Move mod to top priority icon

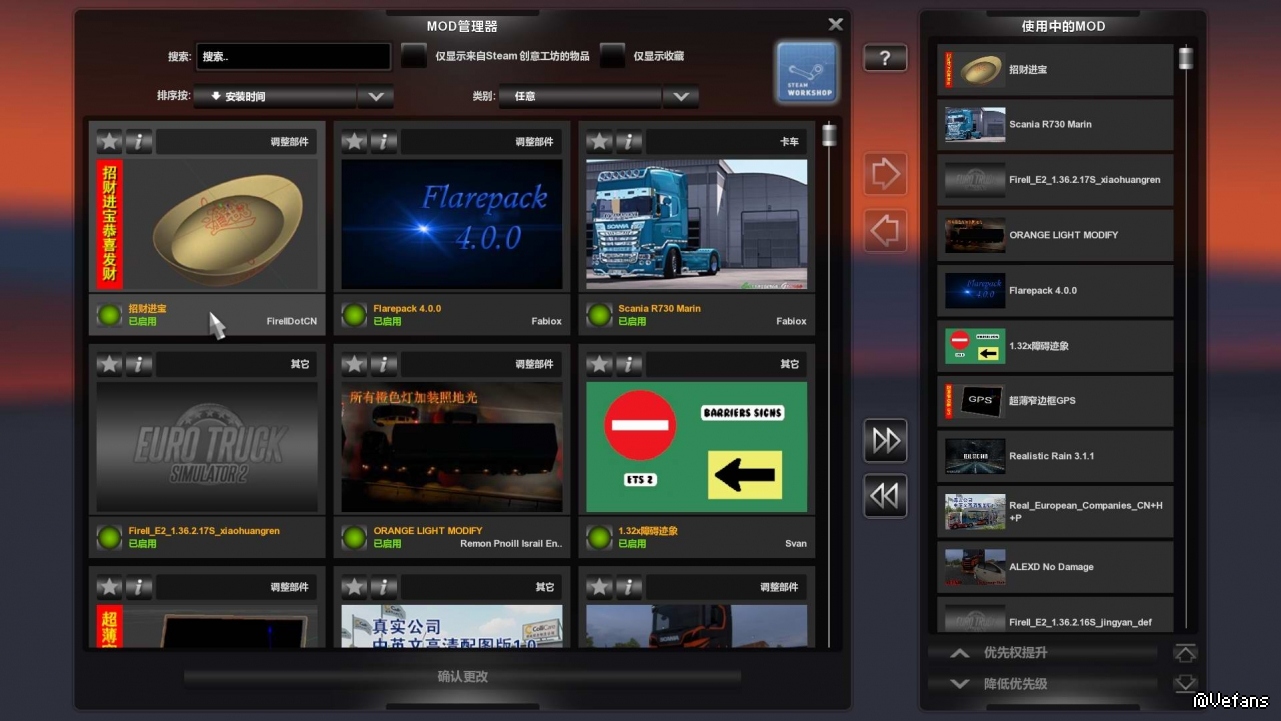coord(1185,654)
